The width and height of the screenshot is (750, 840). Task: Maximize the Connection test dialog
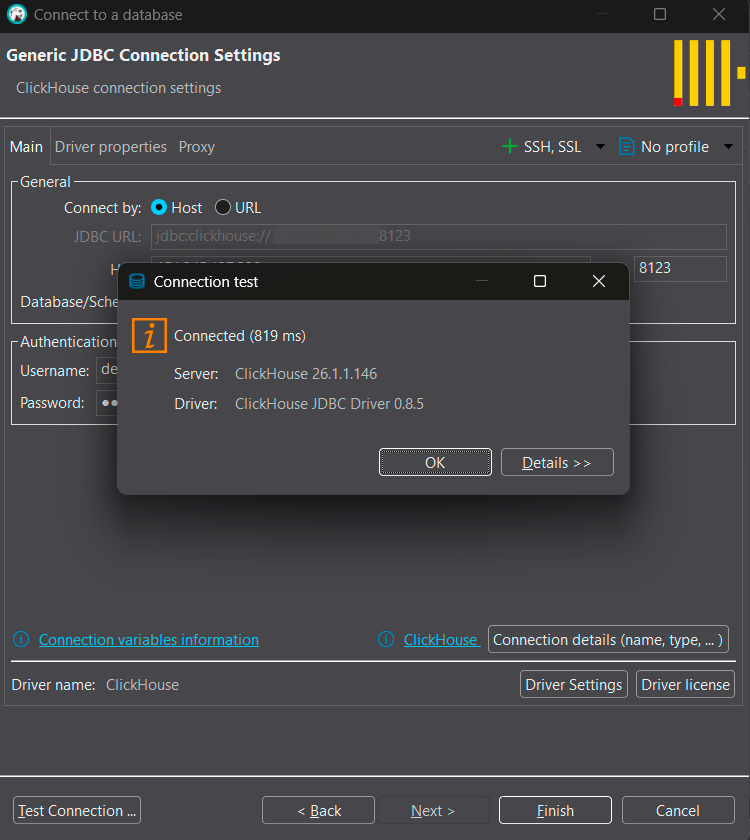coord(540,282)
